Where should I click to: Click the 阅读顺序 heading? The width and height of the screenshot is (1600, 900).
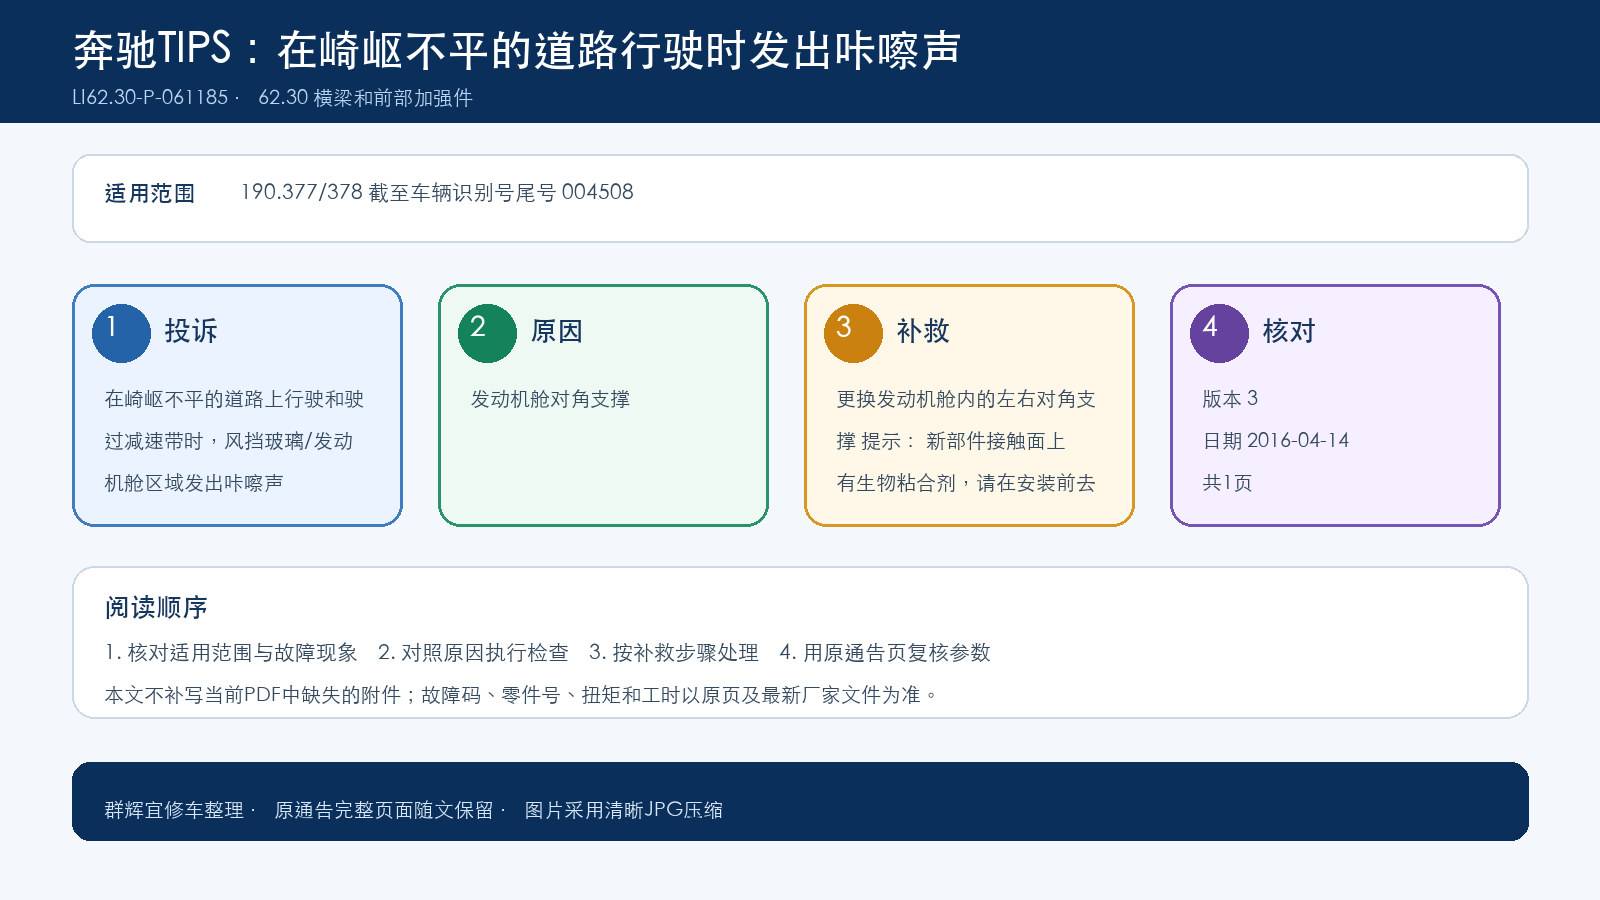[x=156, y=607]
